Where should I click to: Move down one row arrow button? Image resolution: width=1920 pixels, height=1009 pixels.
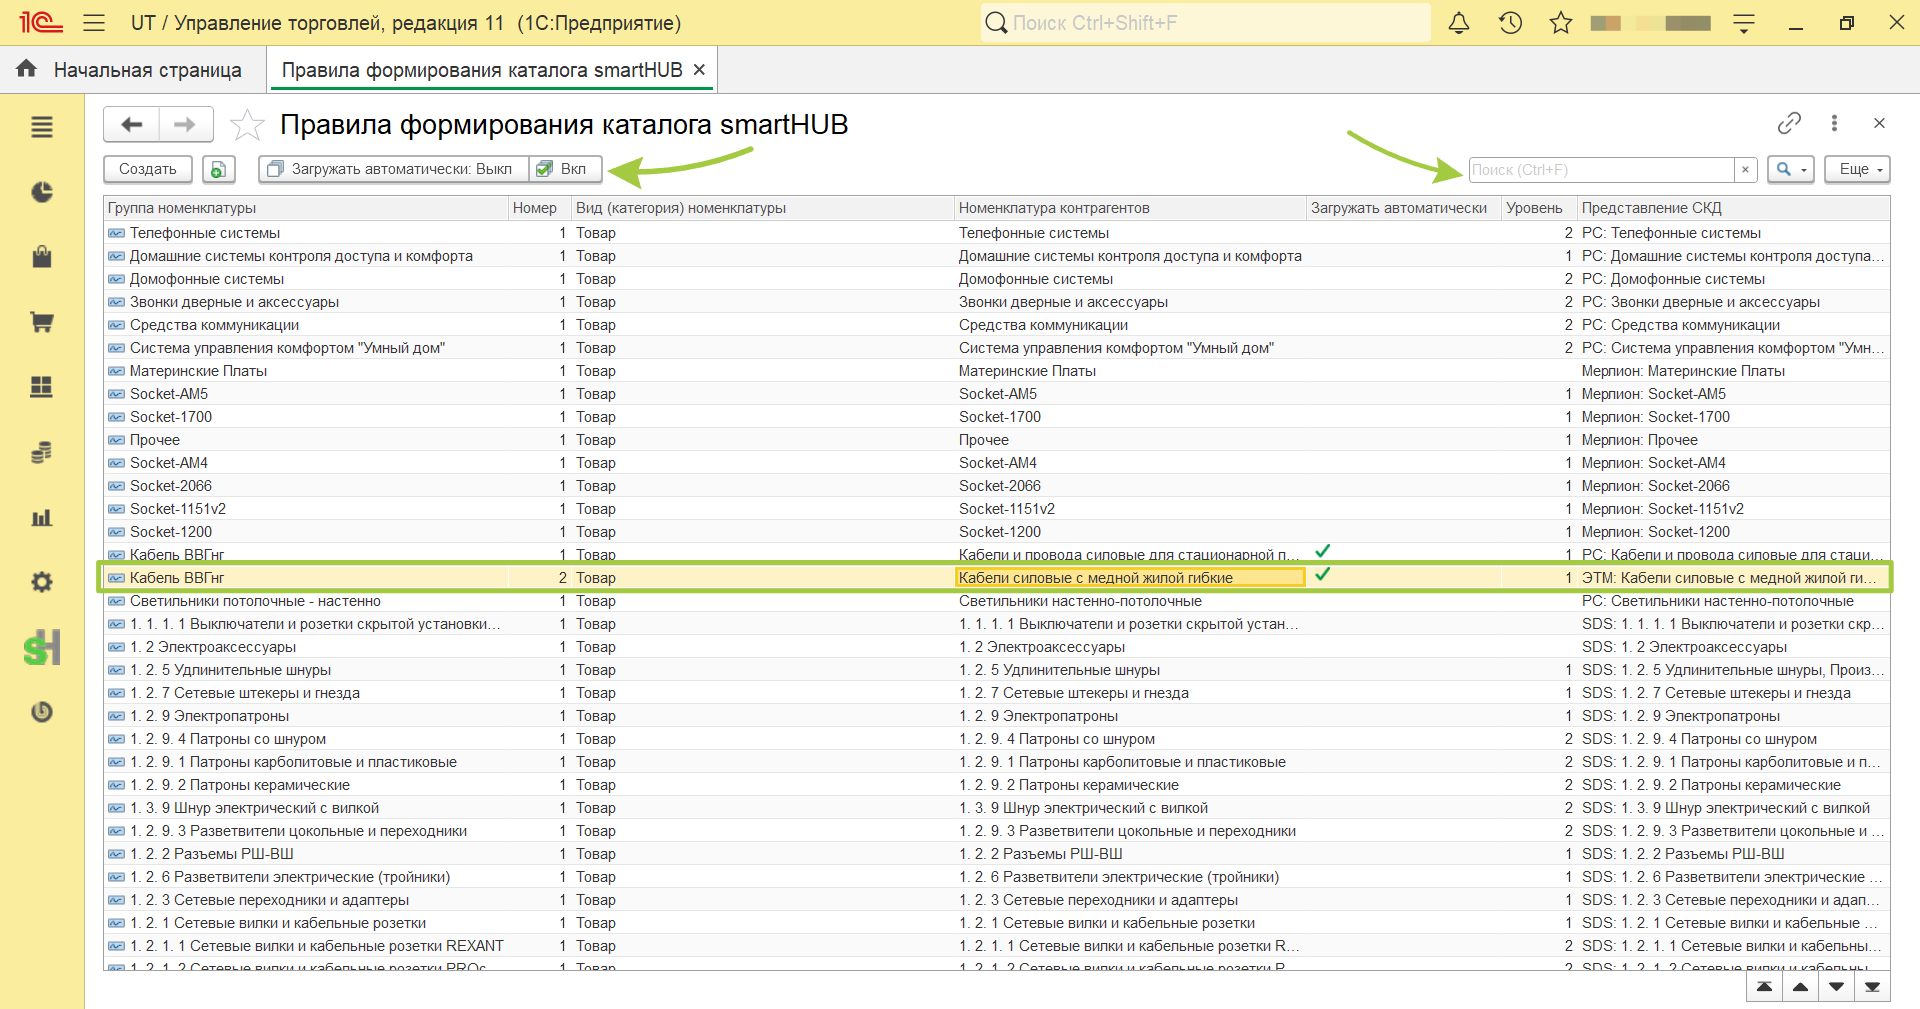[x=1837, y=987]
